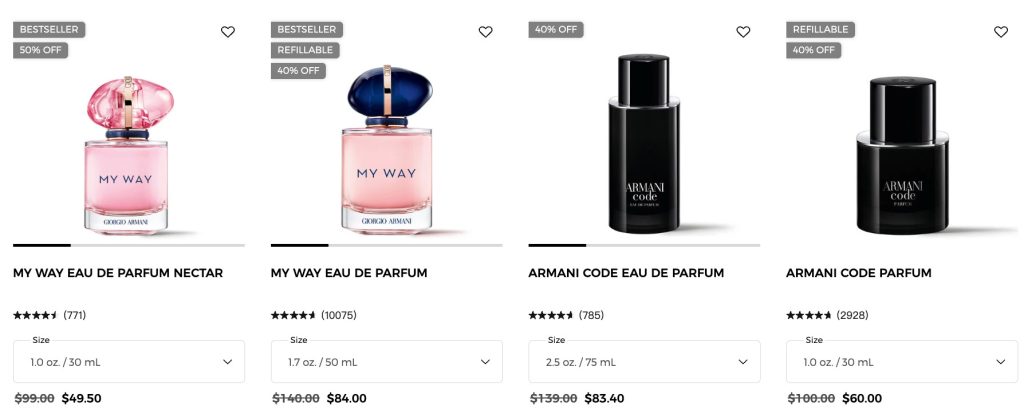Open Armani Code Parfum star rating
This screenshot has width=1024, height=410.
(x=808, y=315)
